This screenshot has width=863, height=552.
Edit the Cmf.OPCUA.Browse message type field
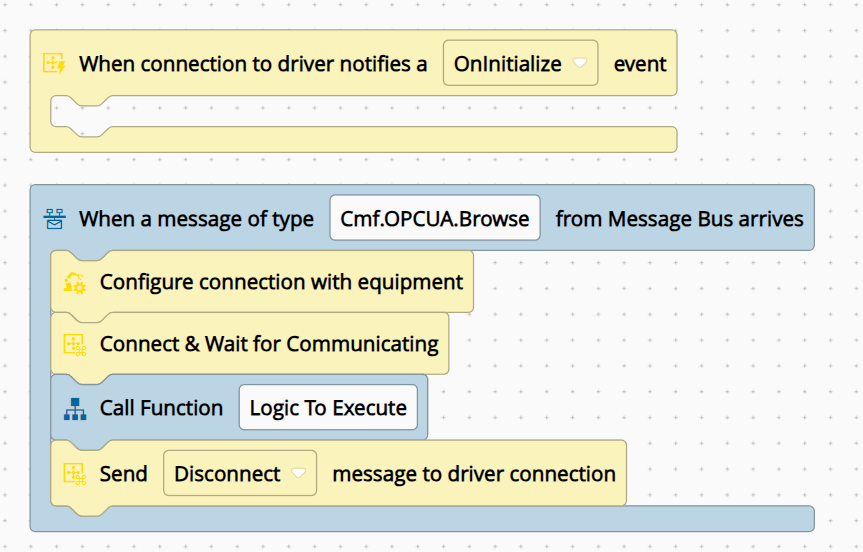pyautogui.click(x=435, y=218)
